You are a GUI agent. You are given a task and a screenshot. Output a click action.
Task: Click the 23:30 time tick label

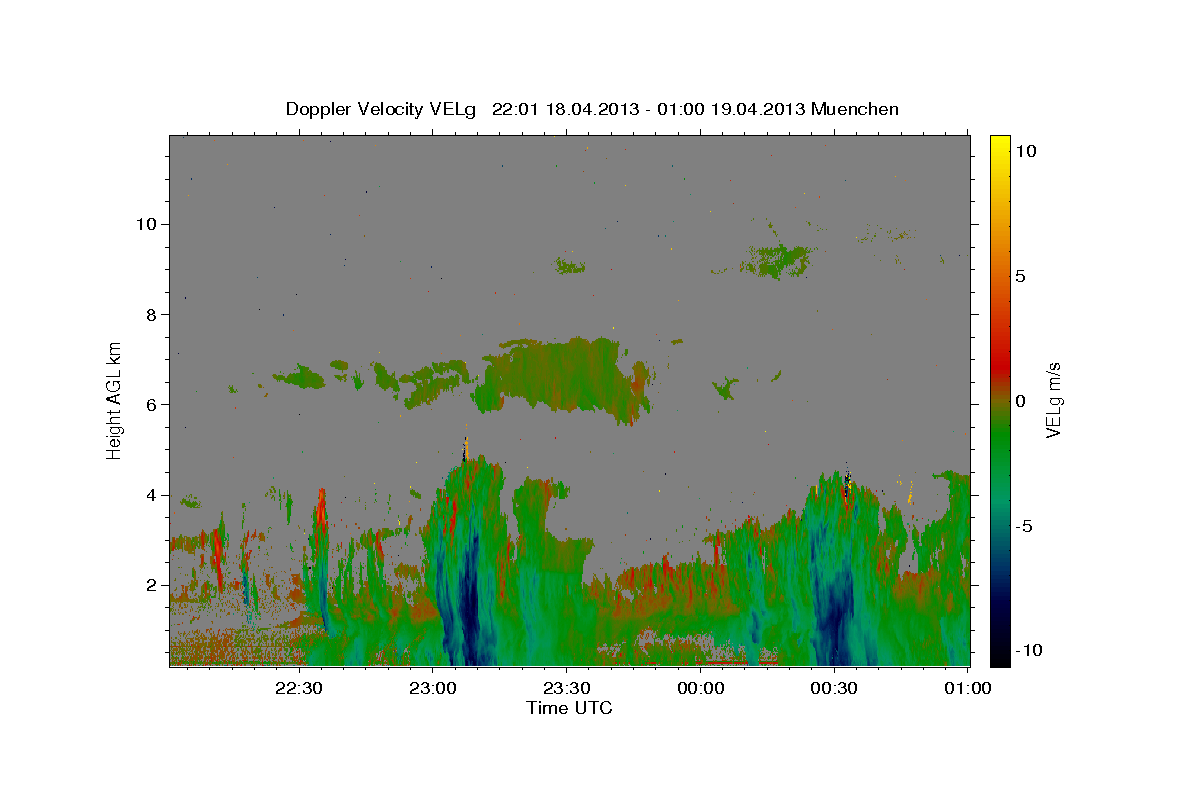click(x=567, y=688)
